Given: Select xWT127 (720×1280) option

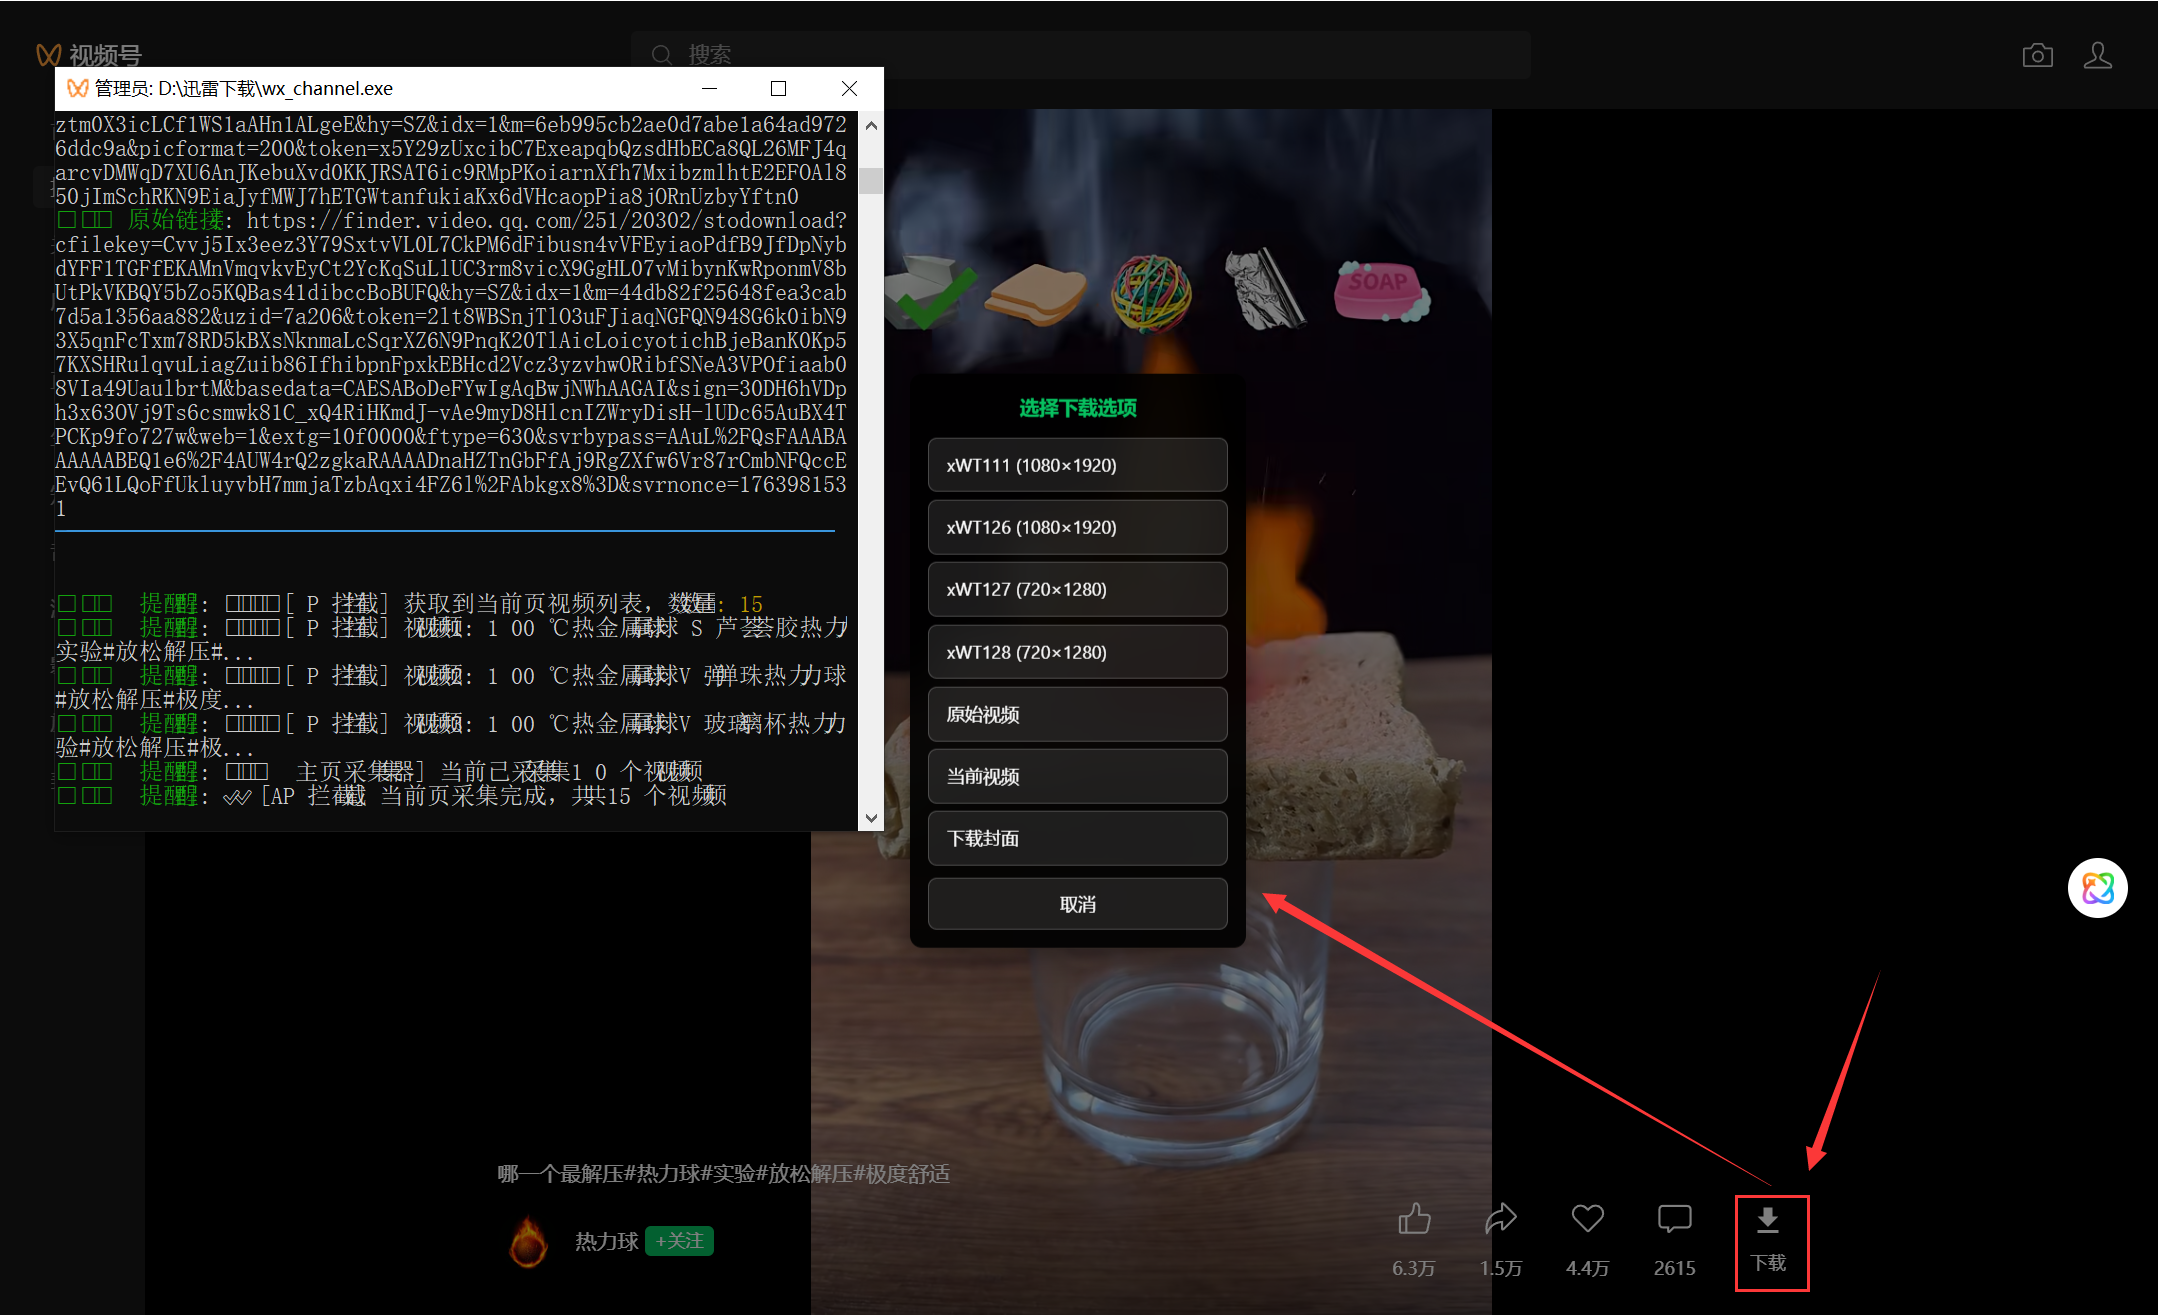Looking at the screenshot, I should tap(1077, 590).
